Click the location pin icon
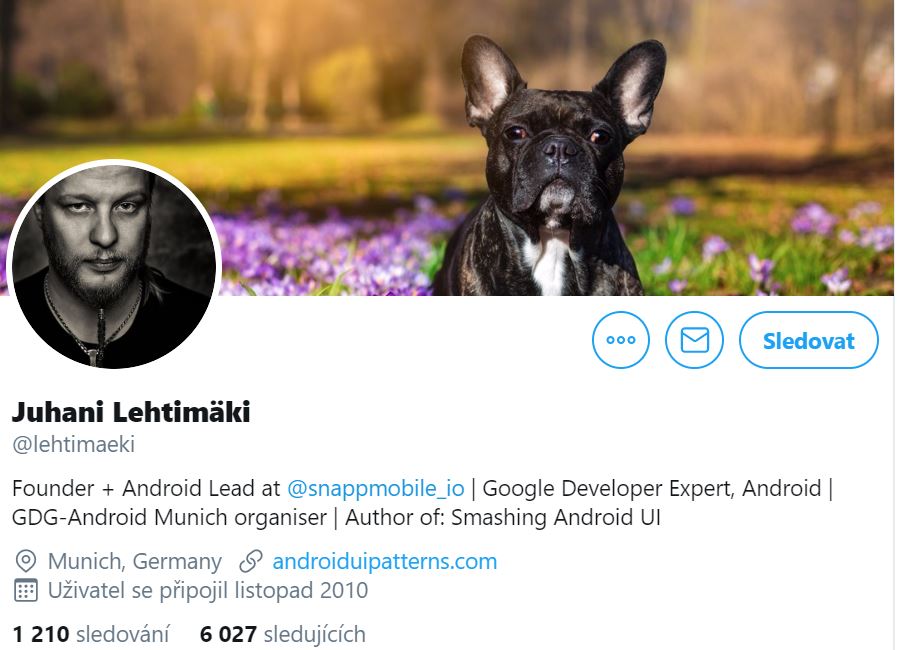Viewport: 905px width, 650px height. tap(25, 561)
